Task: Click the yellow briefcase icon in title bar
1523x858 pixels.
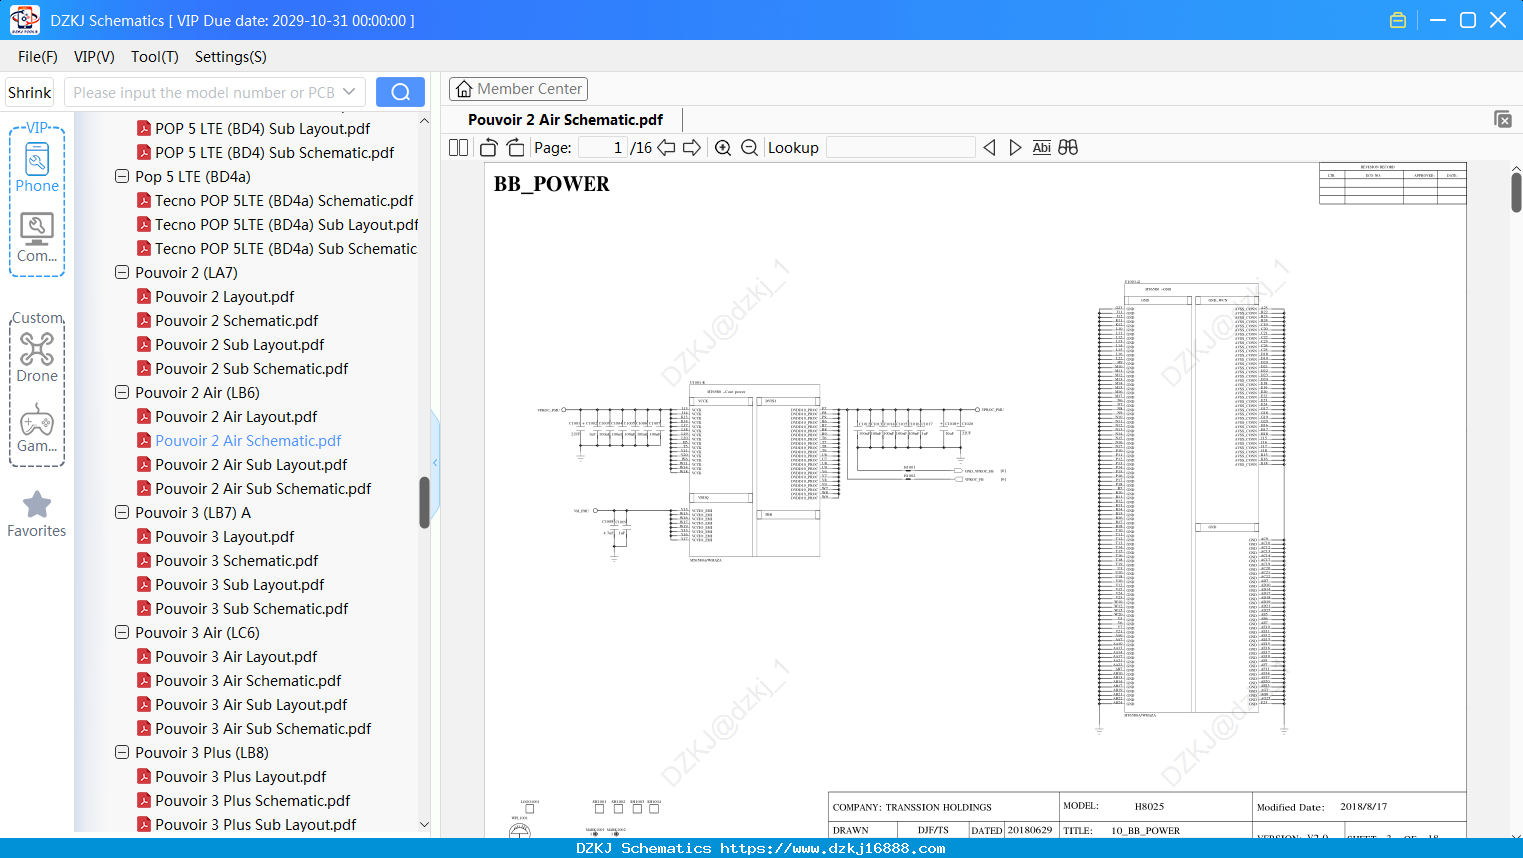Action: tap(1398, 20)
